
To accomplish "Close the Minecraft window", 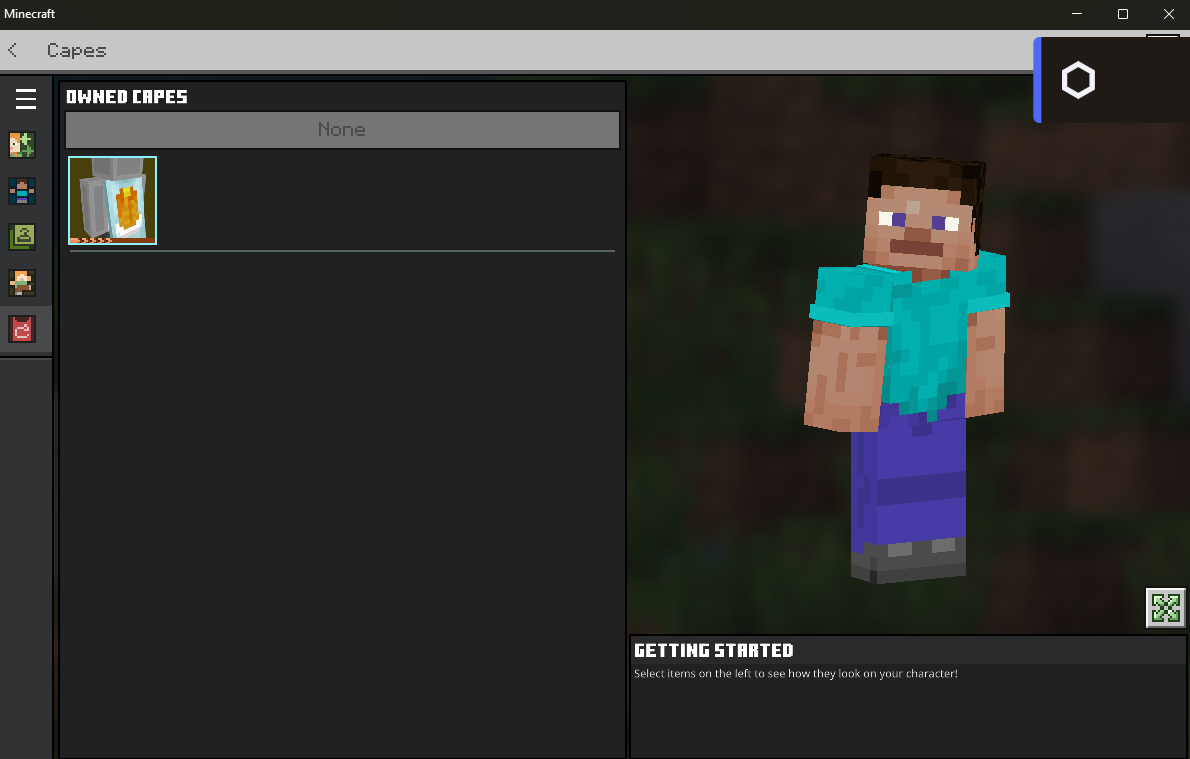I will (1168, 14).
